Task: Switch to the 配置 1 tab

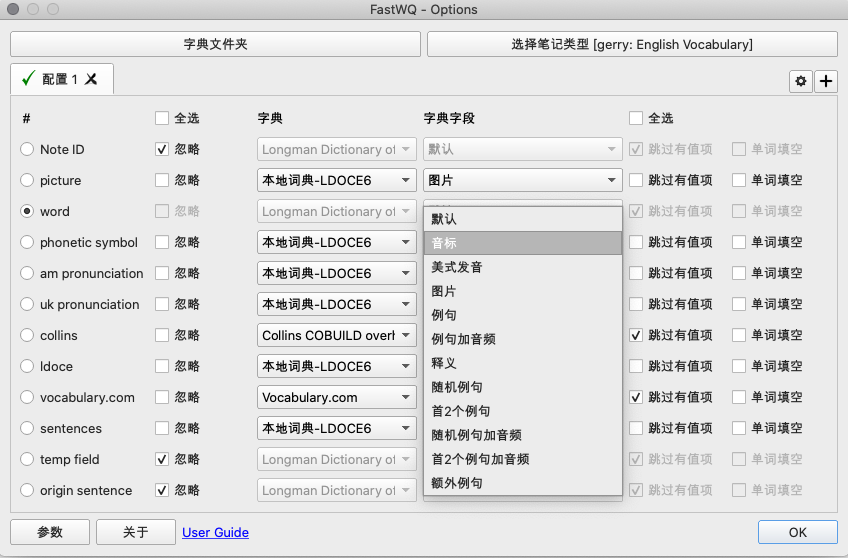Action: (61, 79)
